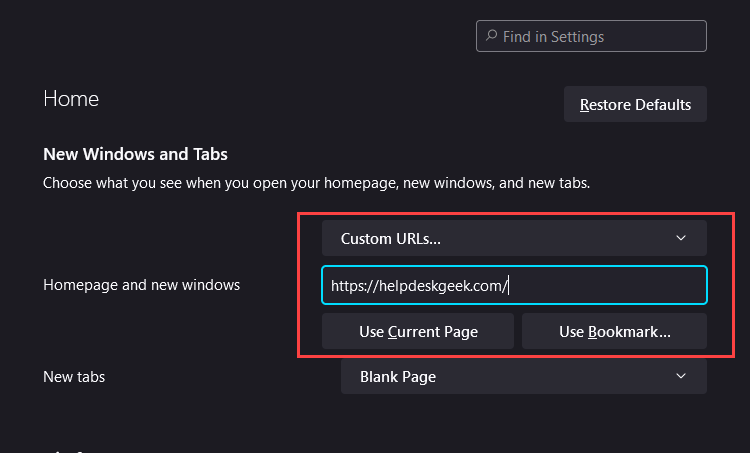
Task: Click the Use Bookmark... button
Action: tap(614, 331)
